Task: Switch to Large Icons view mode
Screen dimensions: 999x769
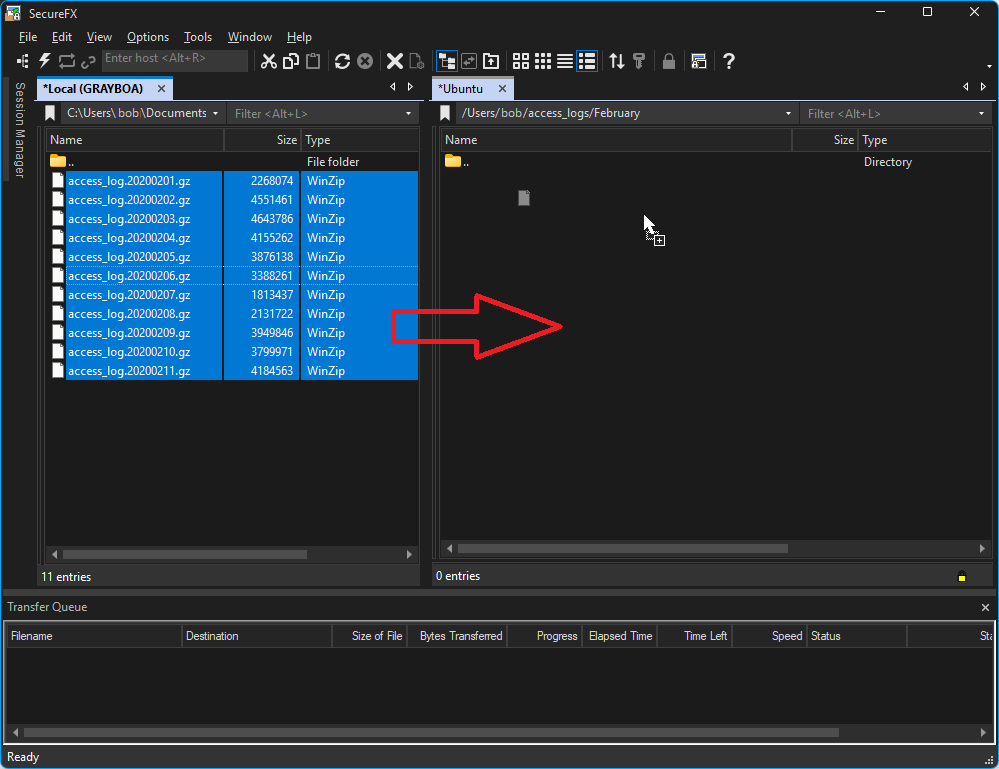Action: point(521,61)
